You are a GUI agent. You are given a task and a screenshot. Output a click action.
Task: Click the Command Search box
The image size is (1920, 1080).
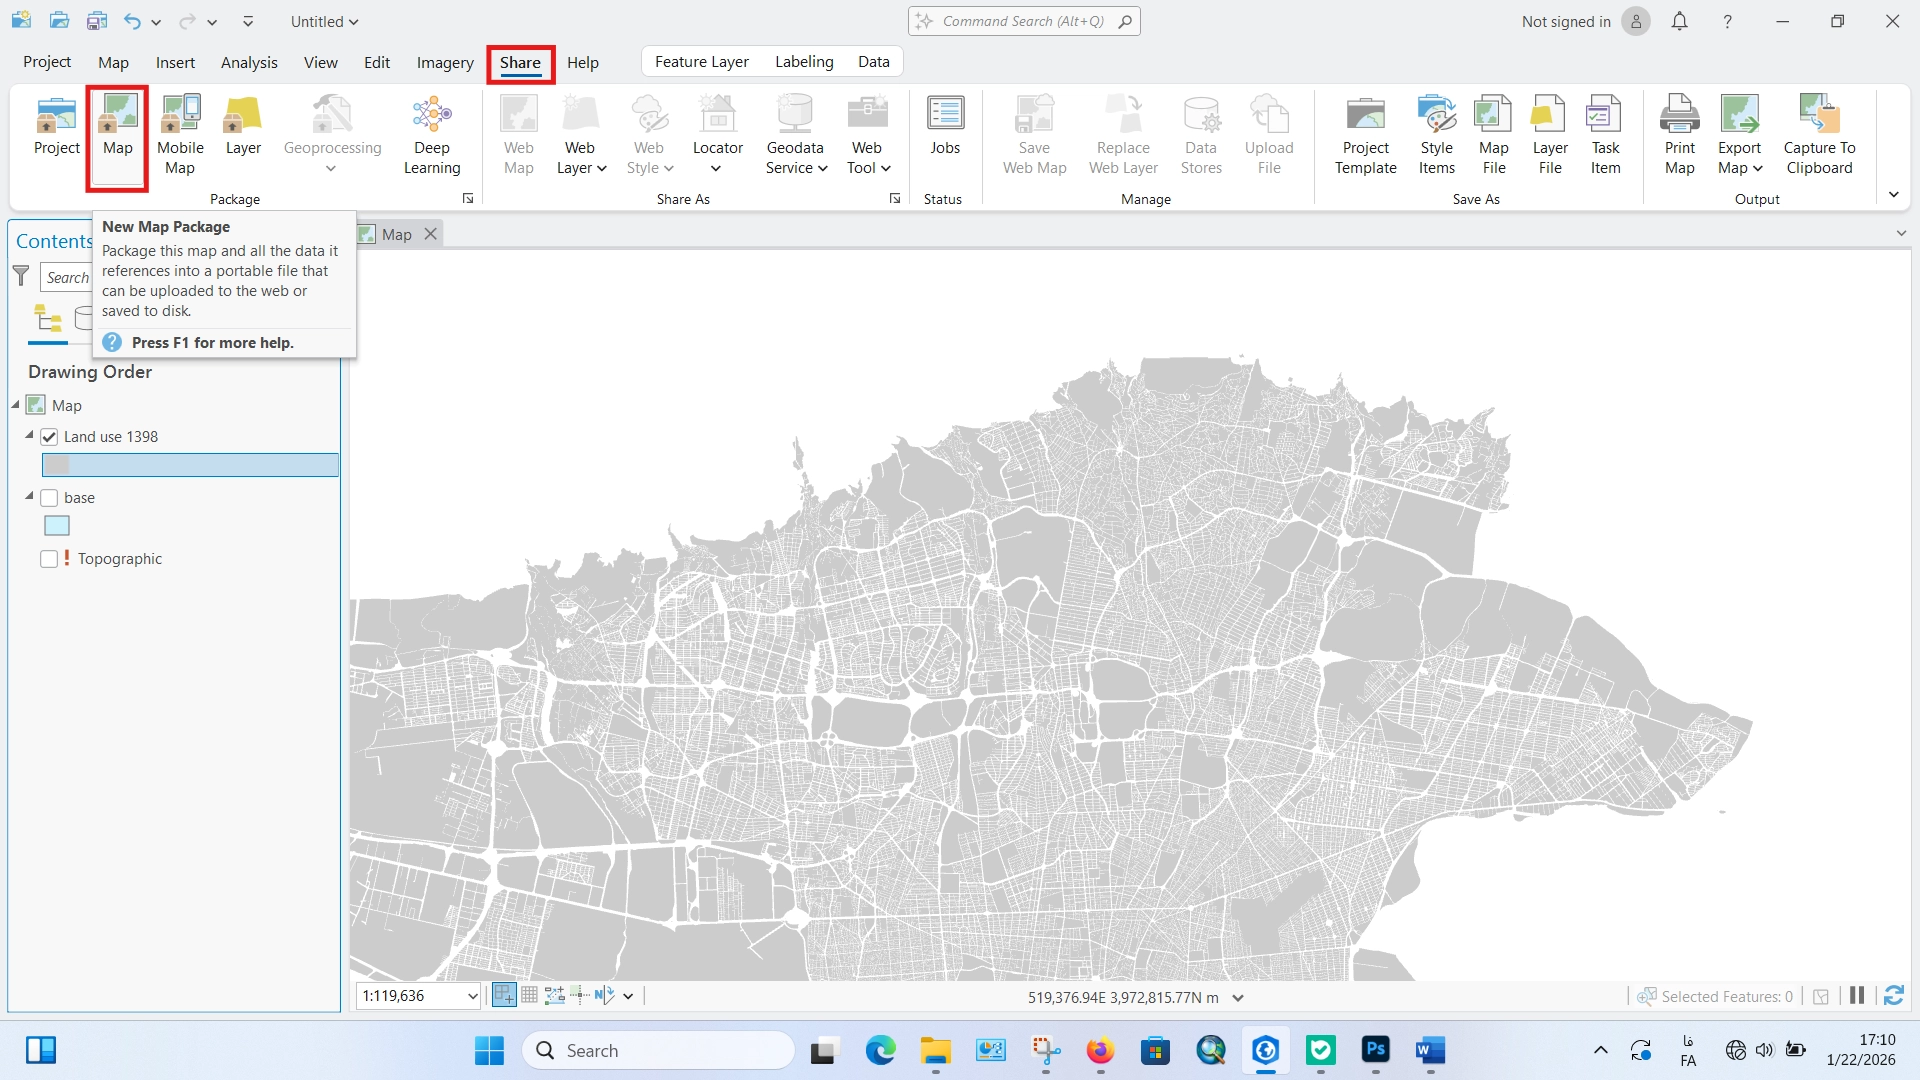coord(1024,21)
